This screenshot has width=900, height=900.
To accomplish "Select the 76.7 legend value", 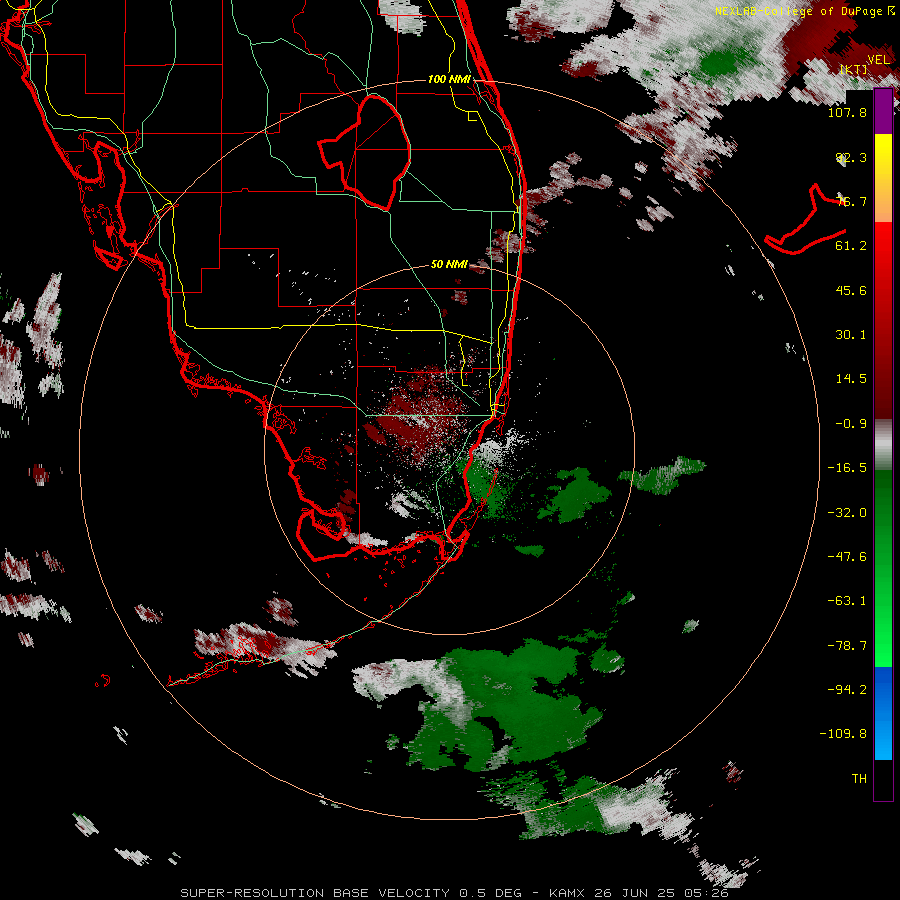I will click(851, 201).
